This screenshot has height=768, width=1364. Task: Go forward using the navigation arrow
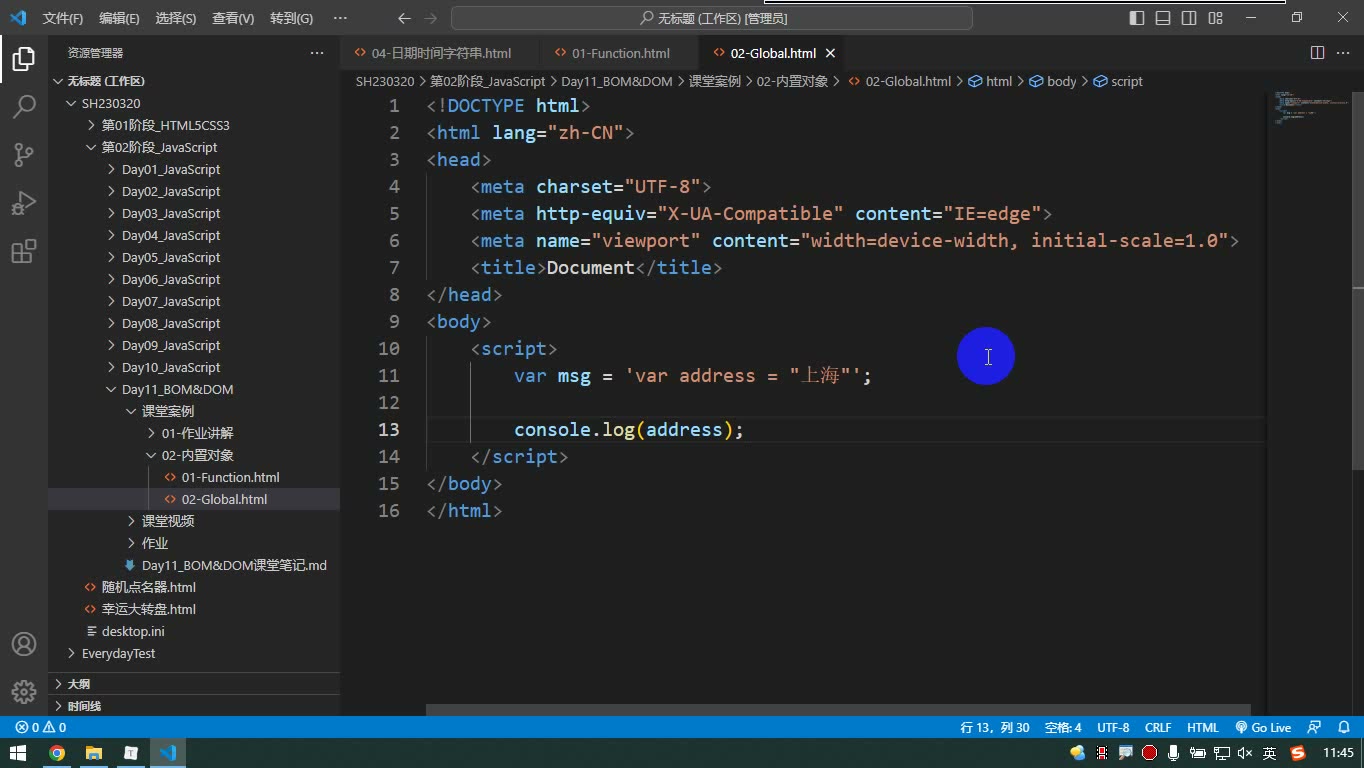[x=431, y=18]
